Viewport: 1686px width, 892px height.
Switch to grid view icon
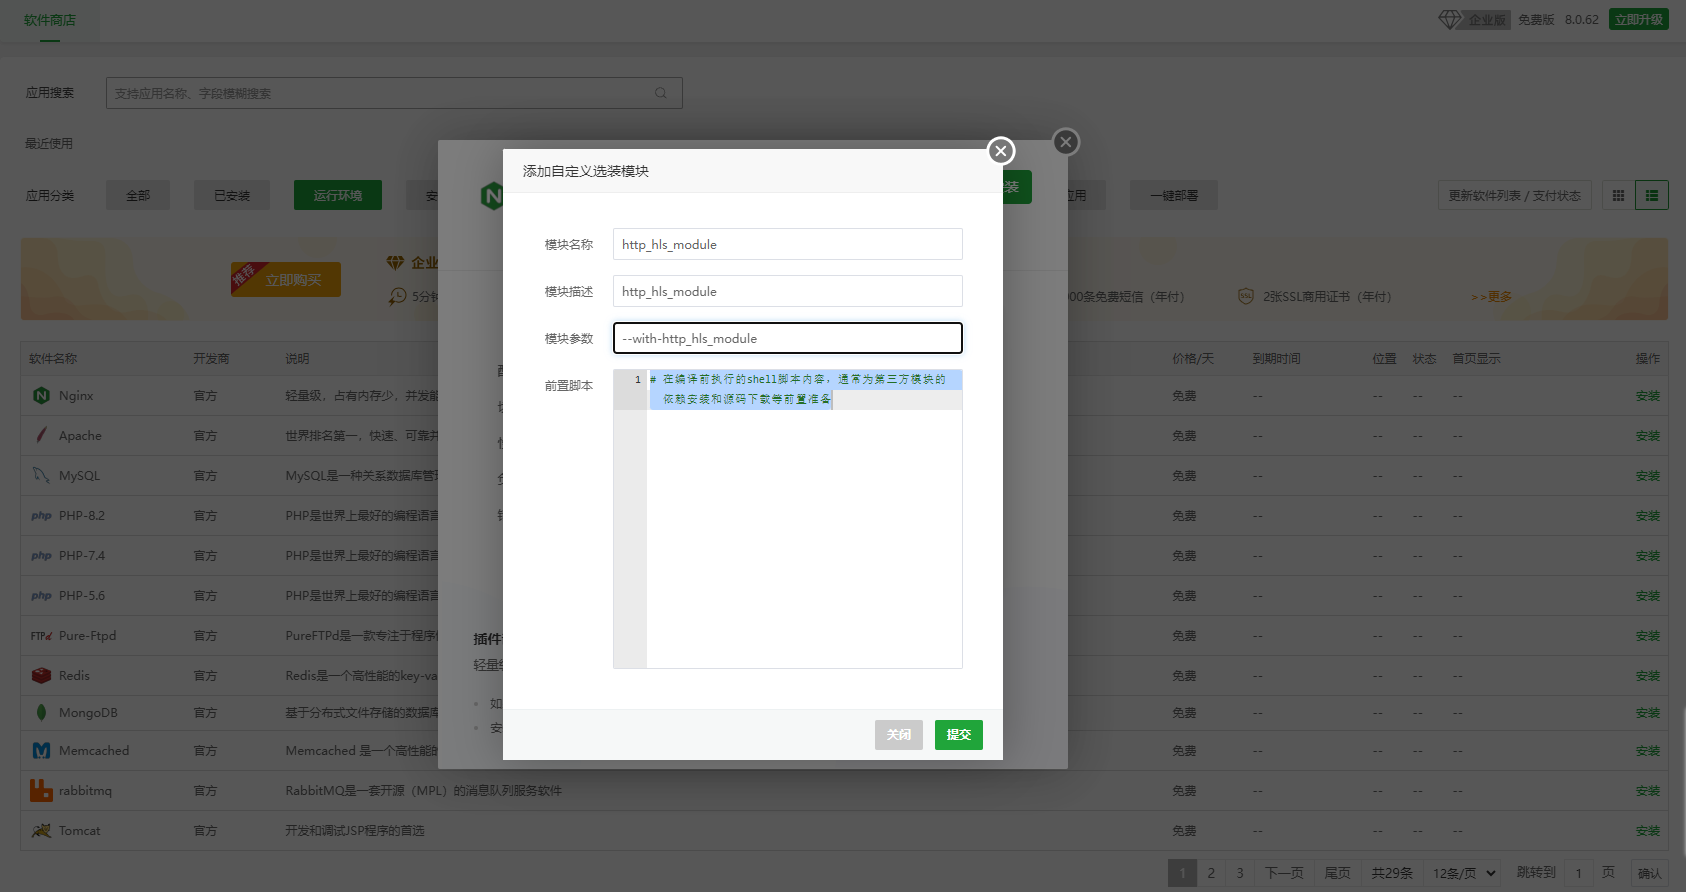1618,195
